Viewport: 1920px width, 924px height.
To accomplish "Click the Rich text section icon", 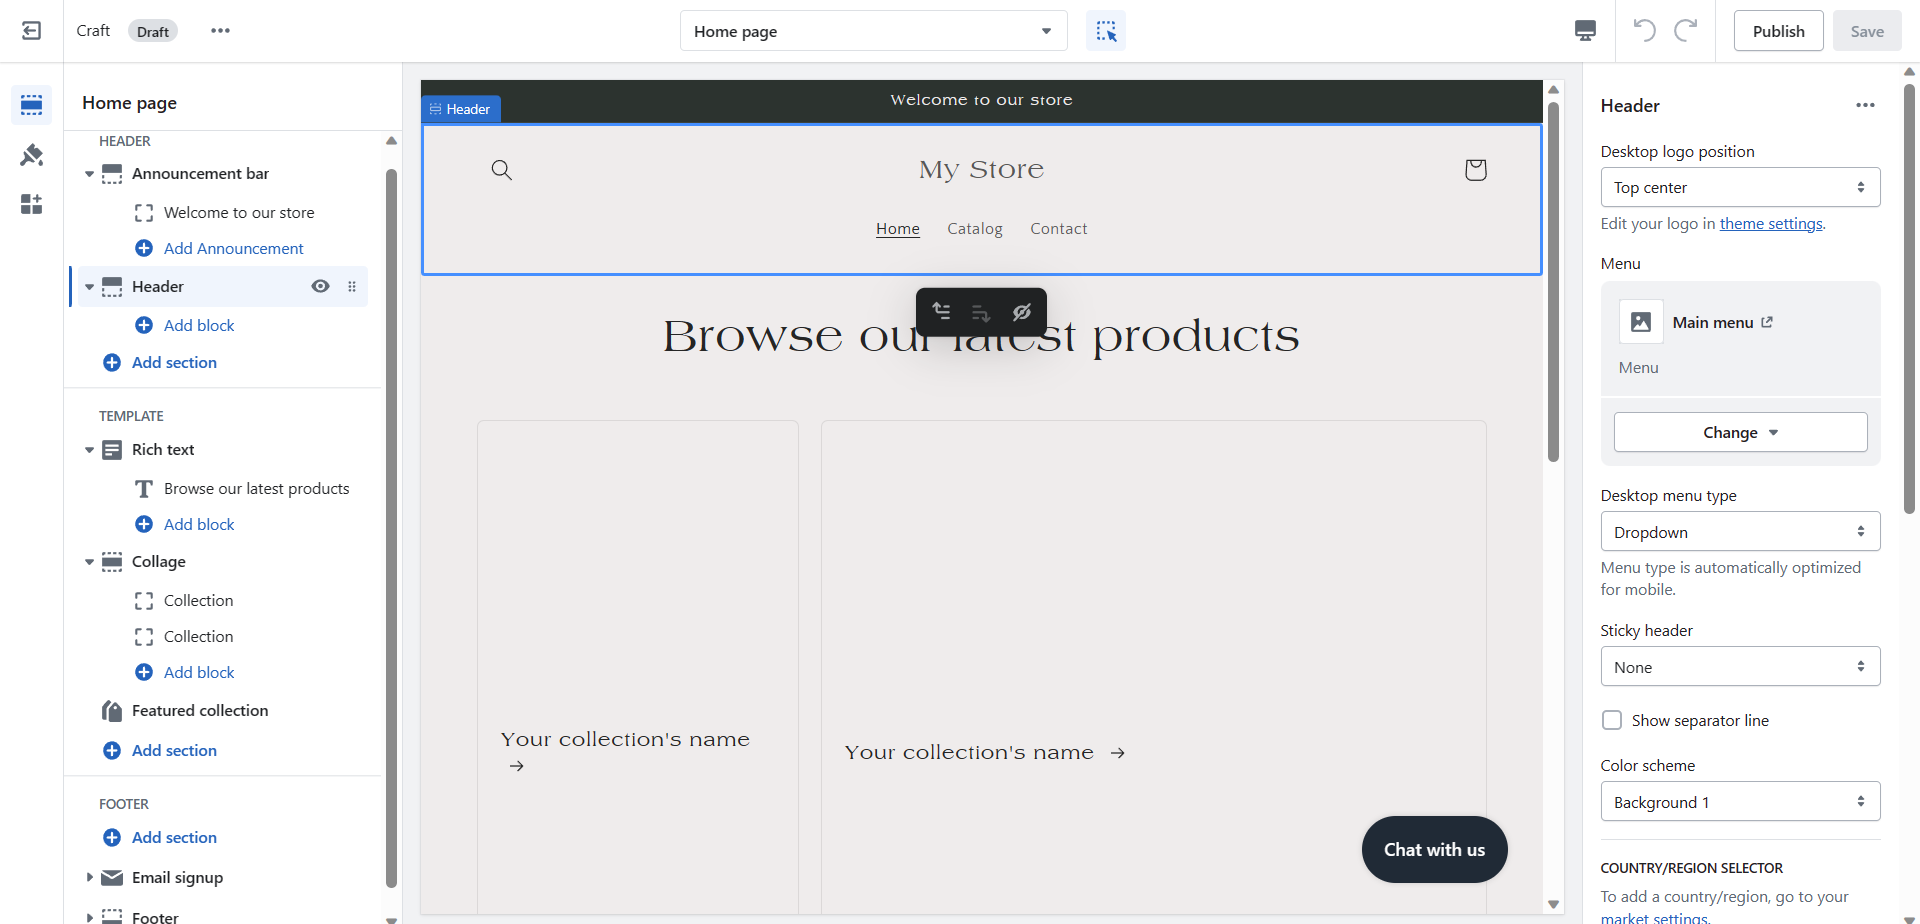I will (x=112, y=450).
